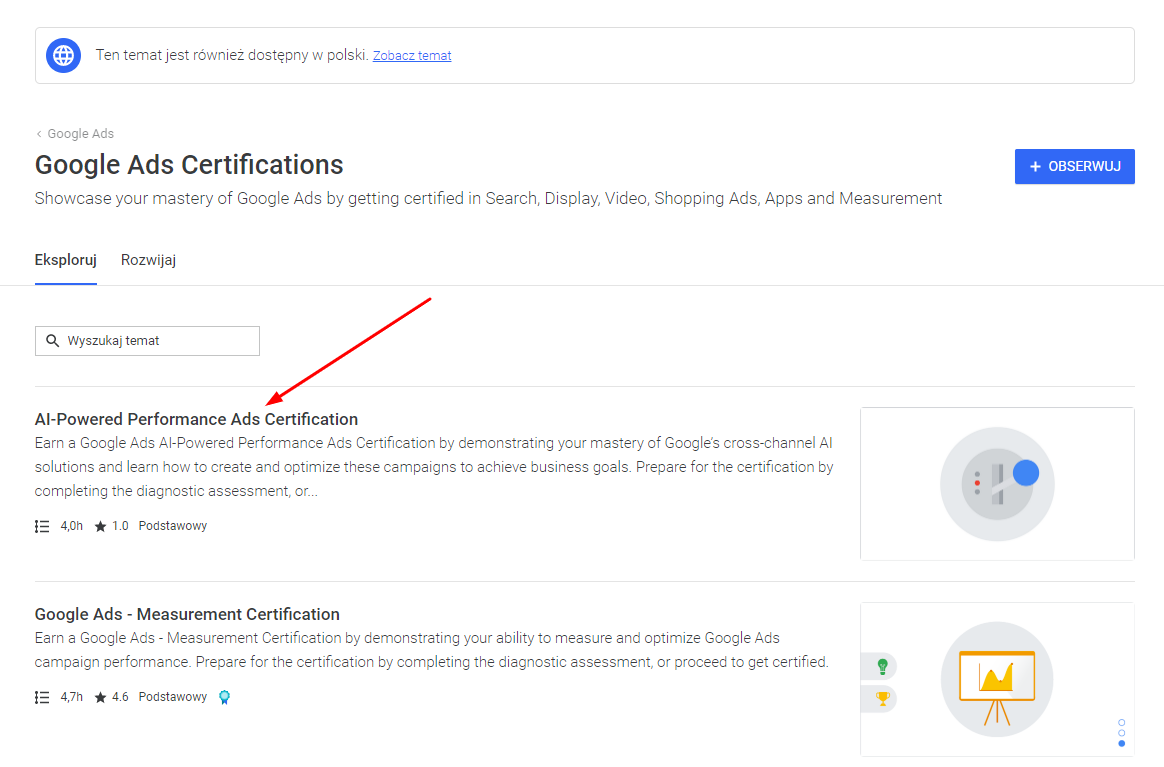Click Podstawowy level of AI-Powered certification

click(x=173, y=526)
